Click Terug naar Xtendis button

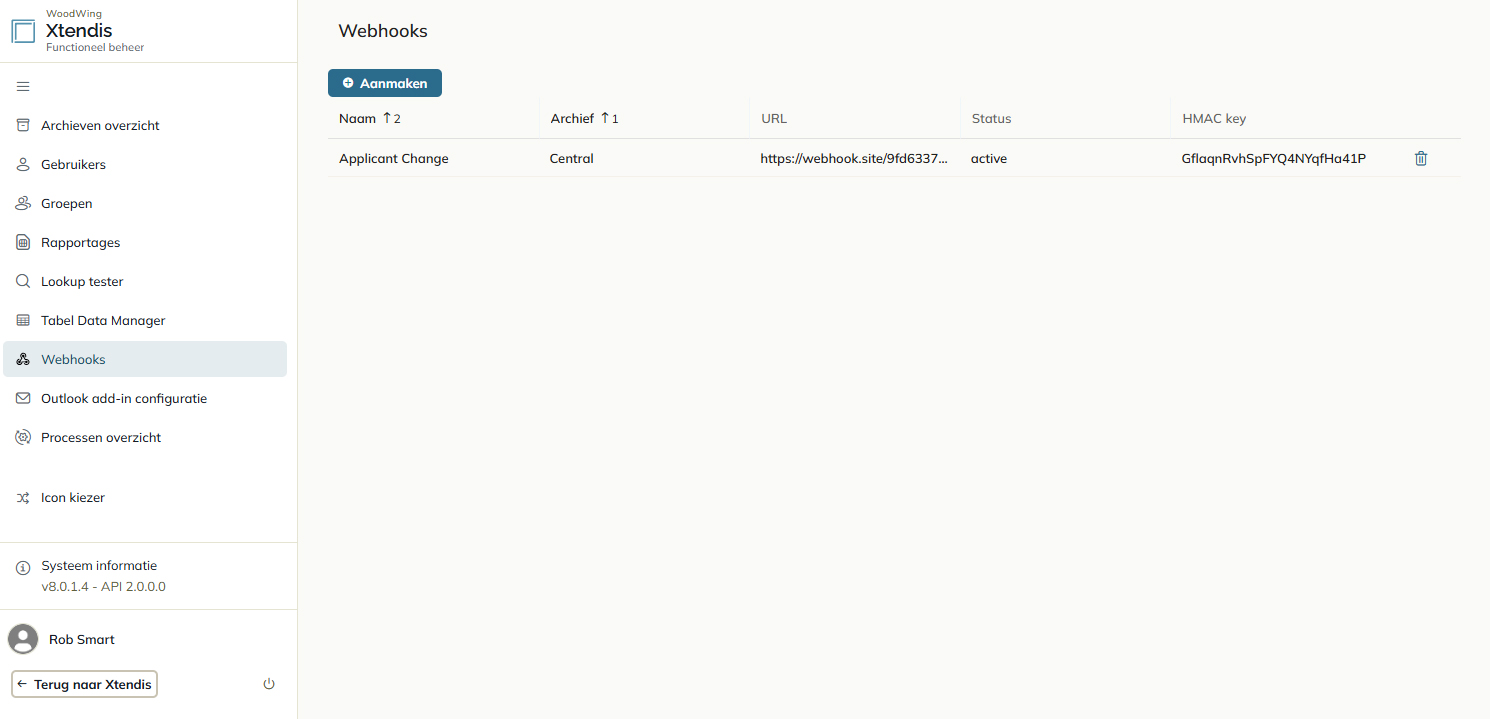pos(85,684)
